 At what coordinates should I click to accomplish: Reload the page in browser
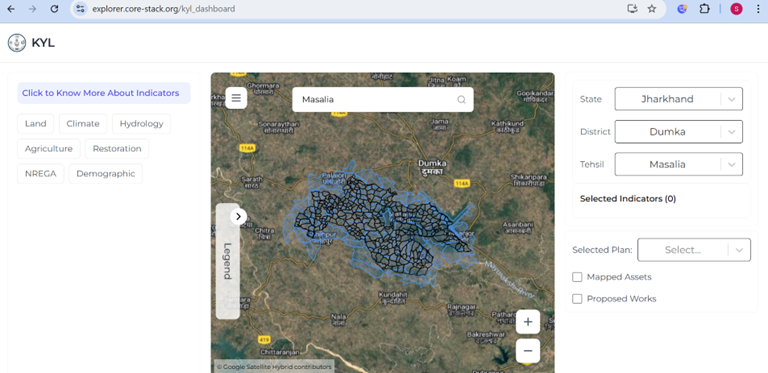tap(54, 9)
